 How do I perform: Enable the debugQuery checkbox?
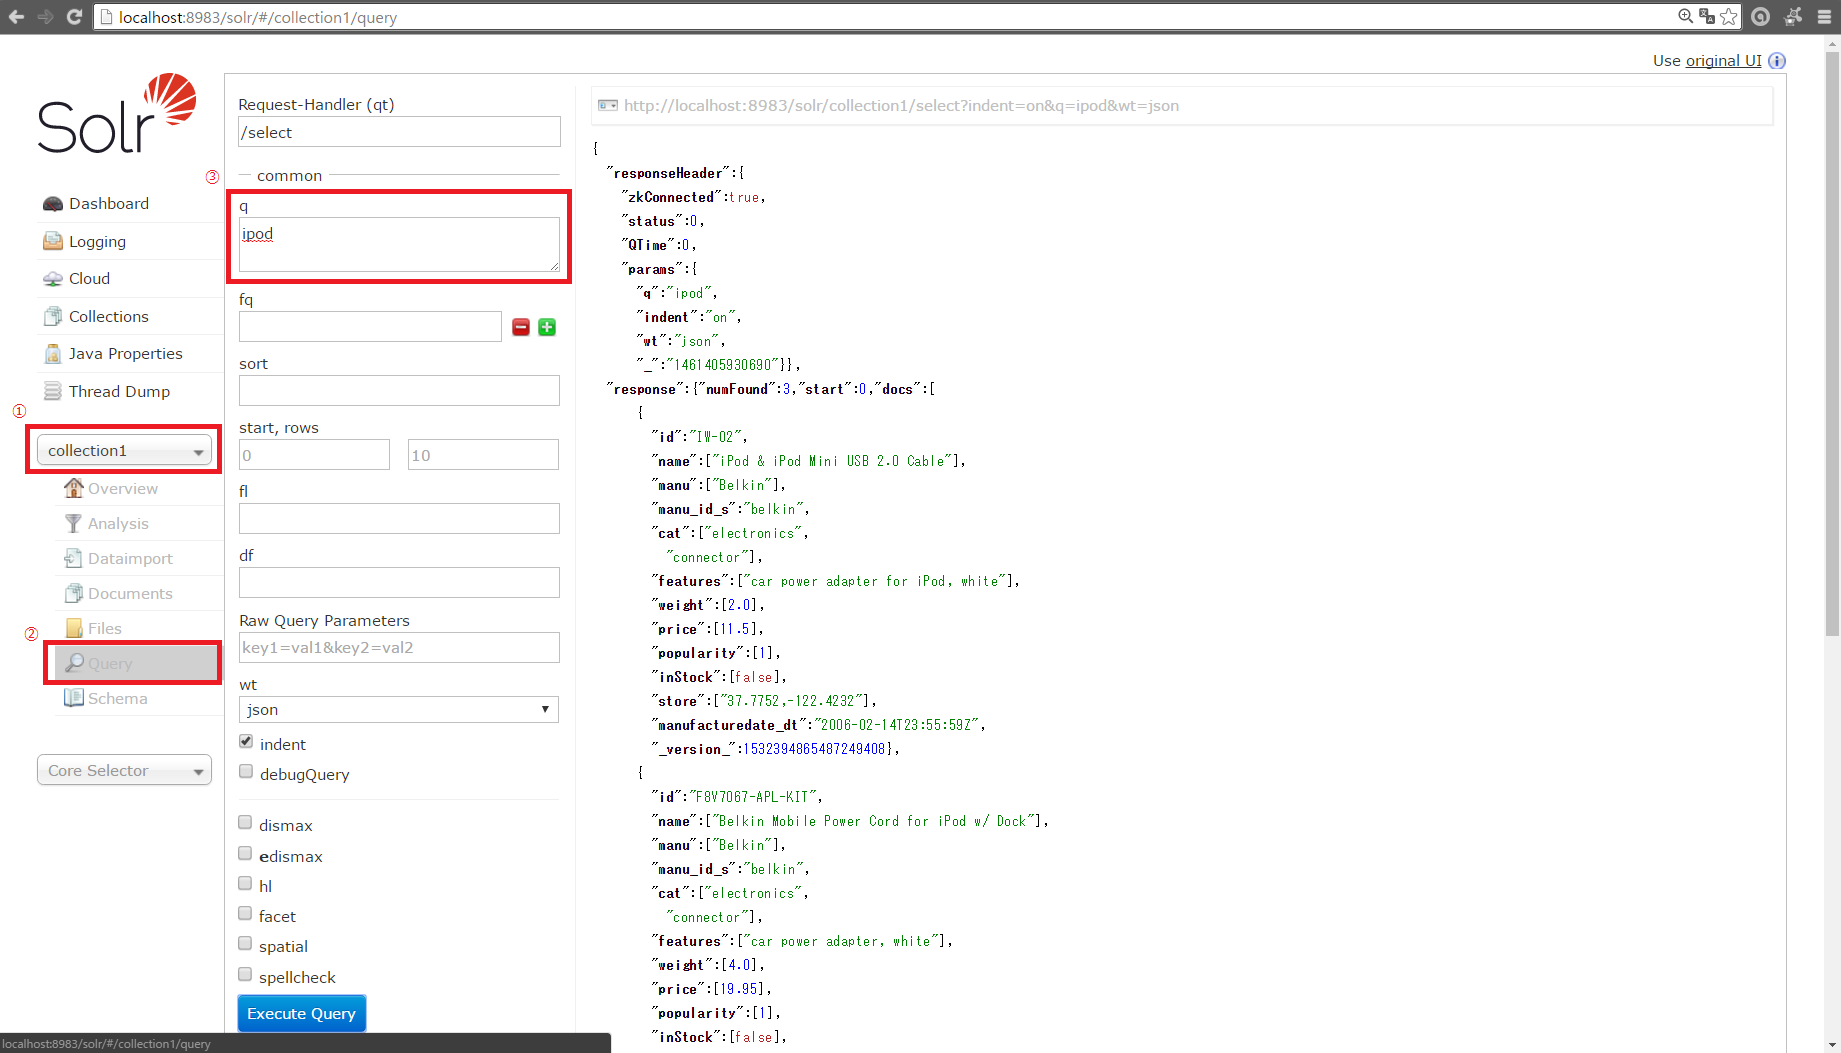246,771
